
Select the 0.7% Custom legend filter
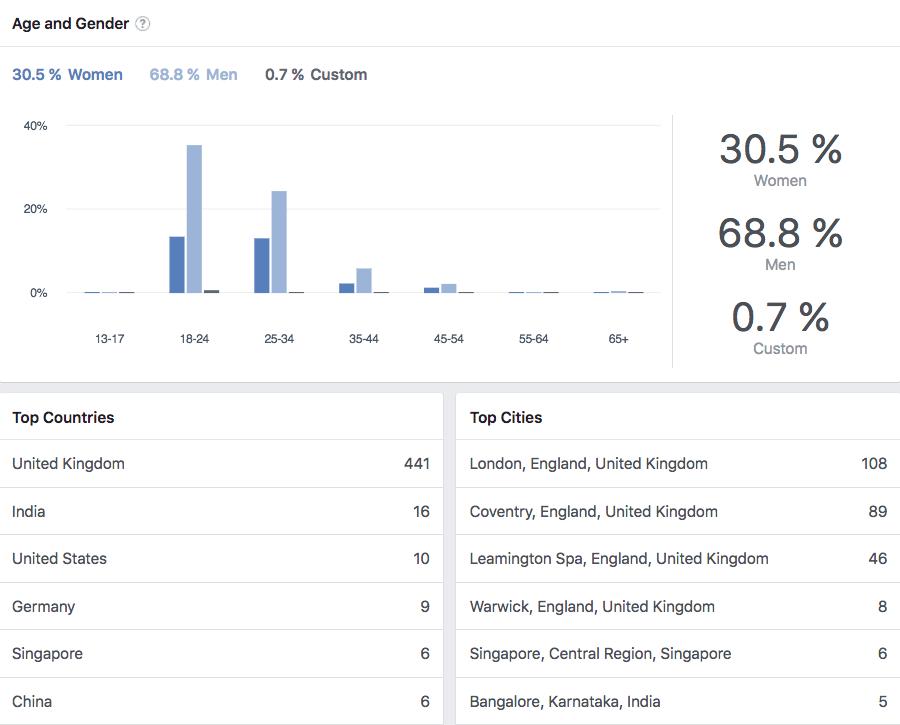click(315, 75)
